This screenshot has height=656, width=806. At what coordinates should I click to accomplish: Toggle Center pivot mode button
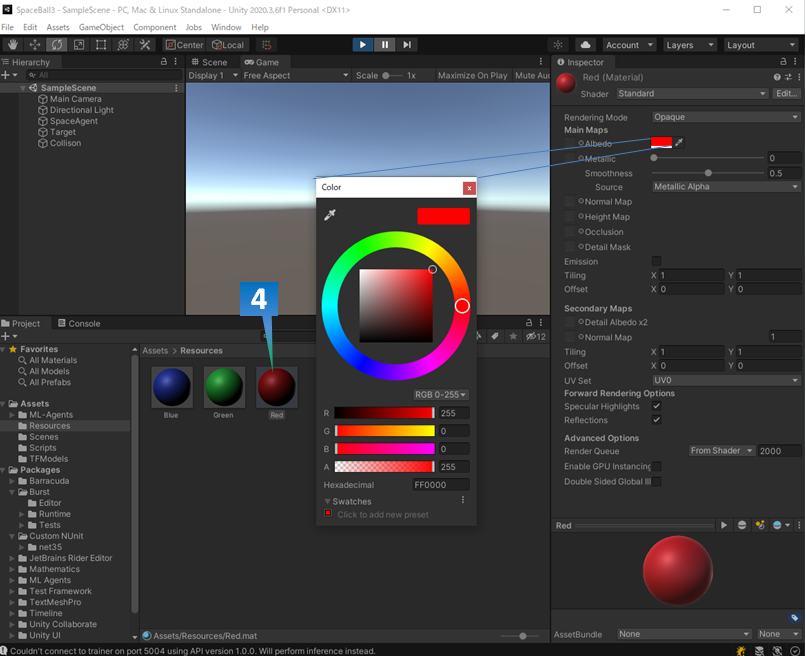click(x=185, y=45)
